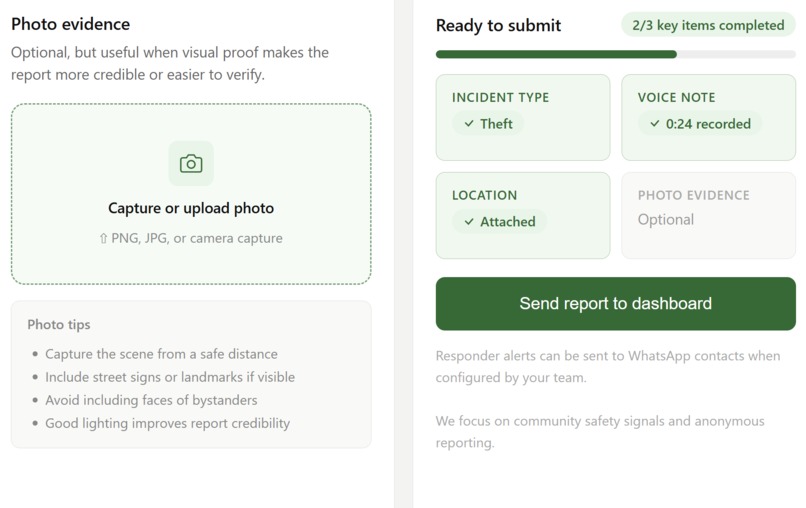Open the Photo Evidence optional card

708,215
